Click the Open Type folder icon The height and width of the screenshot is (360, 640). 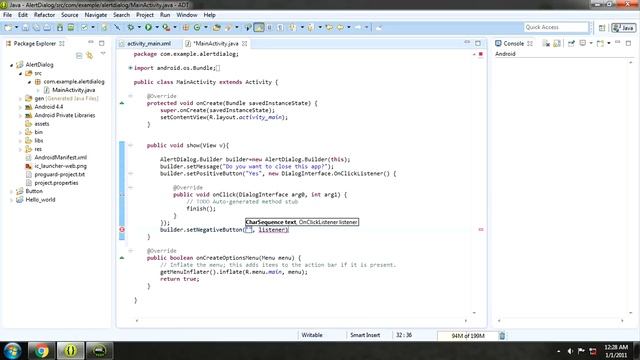[217, 27]
